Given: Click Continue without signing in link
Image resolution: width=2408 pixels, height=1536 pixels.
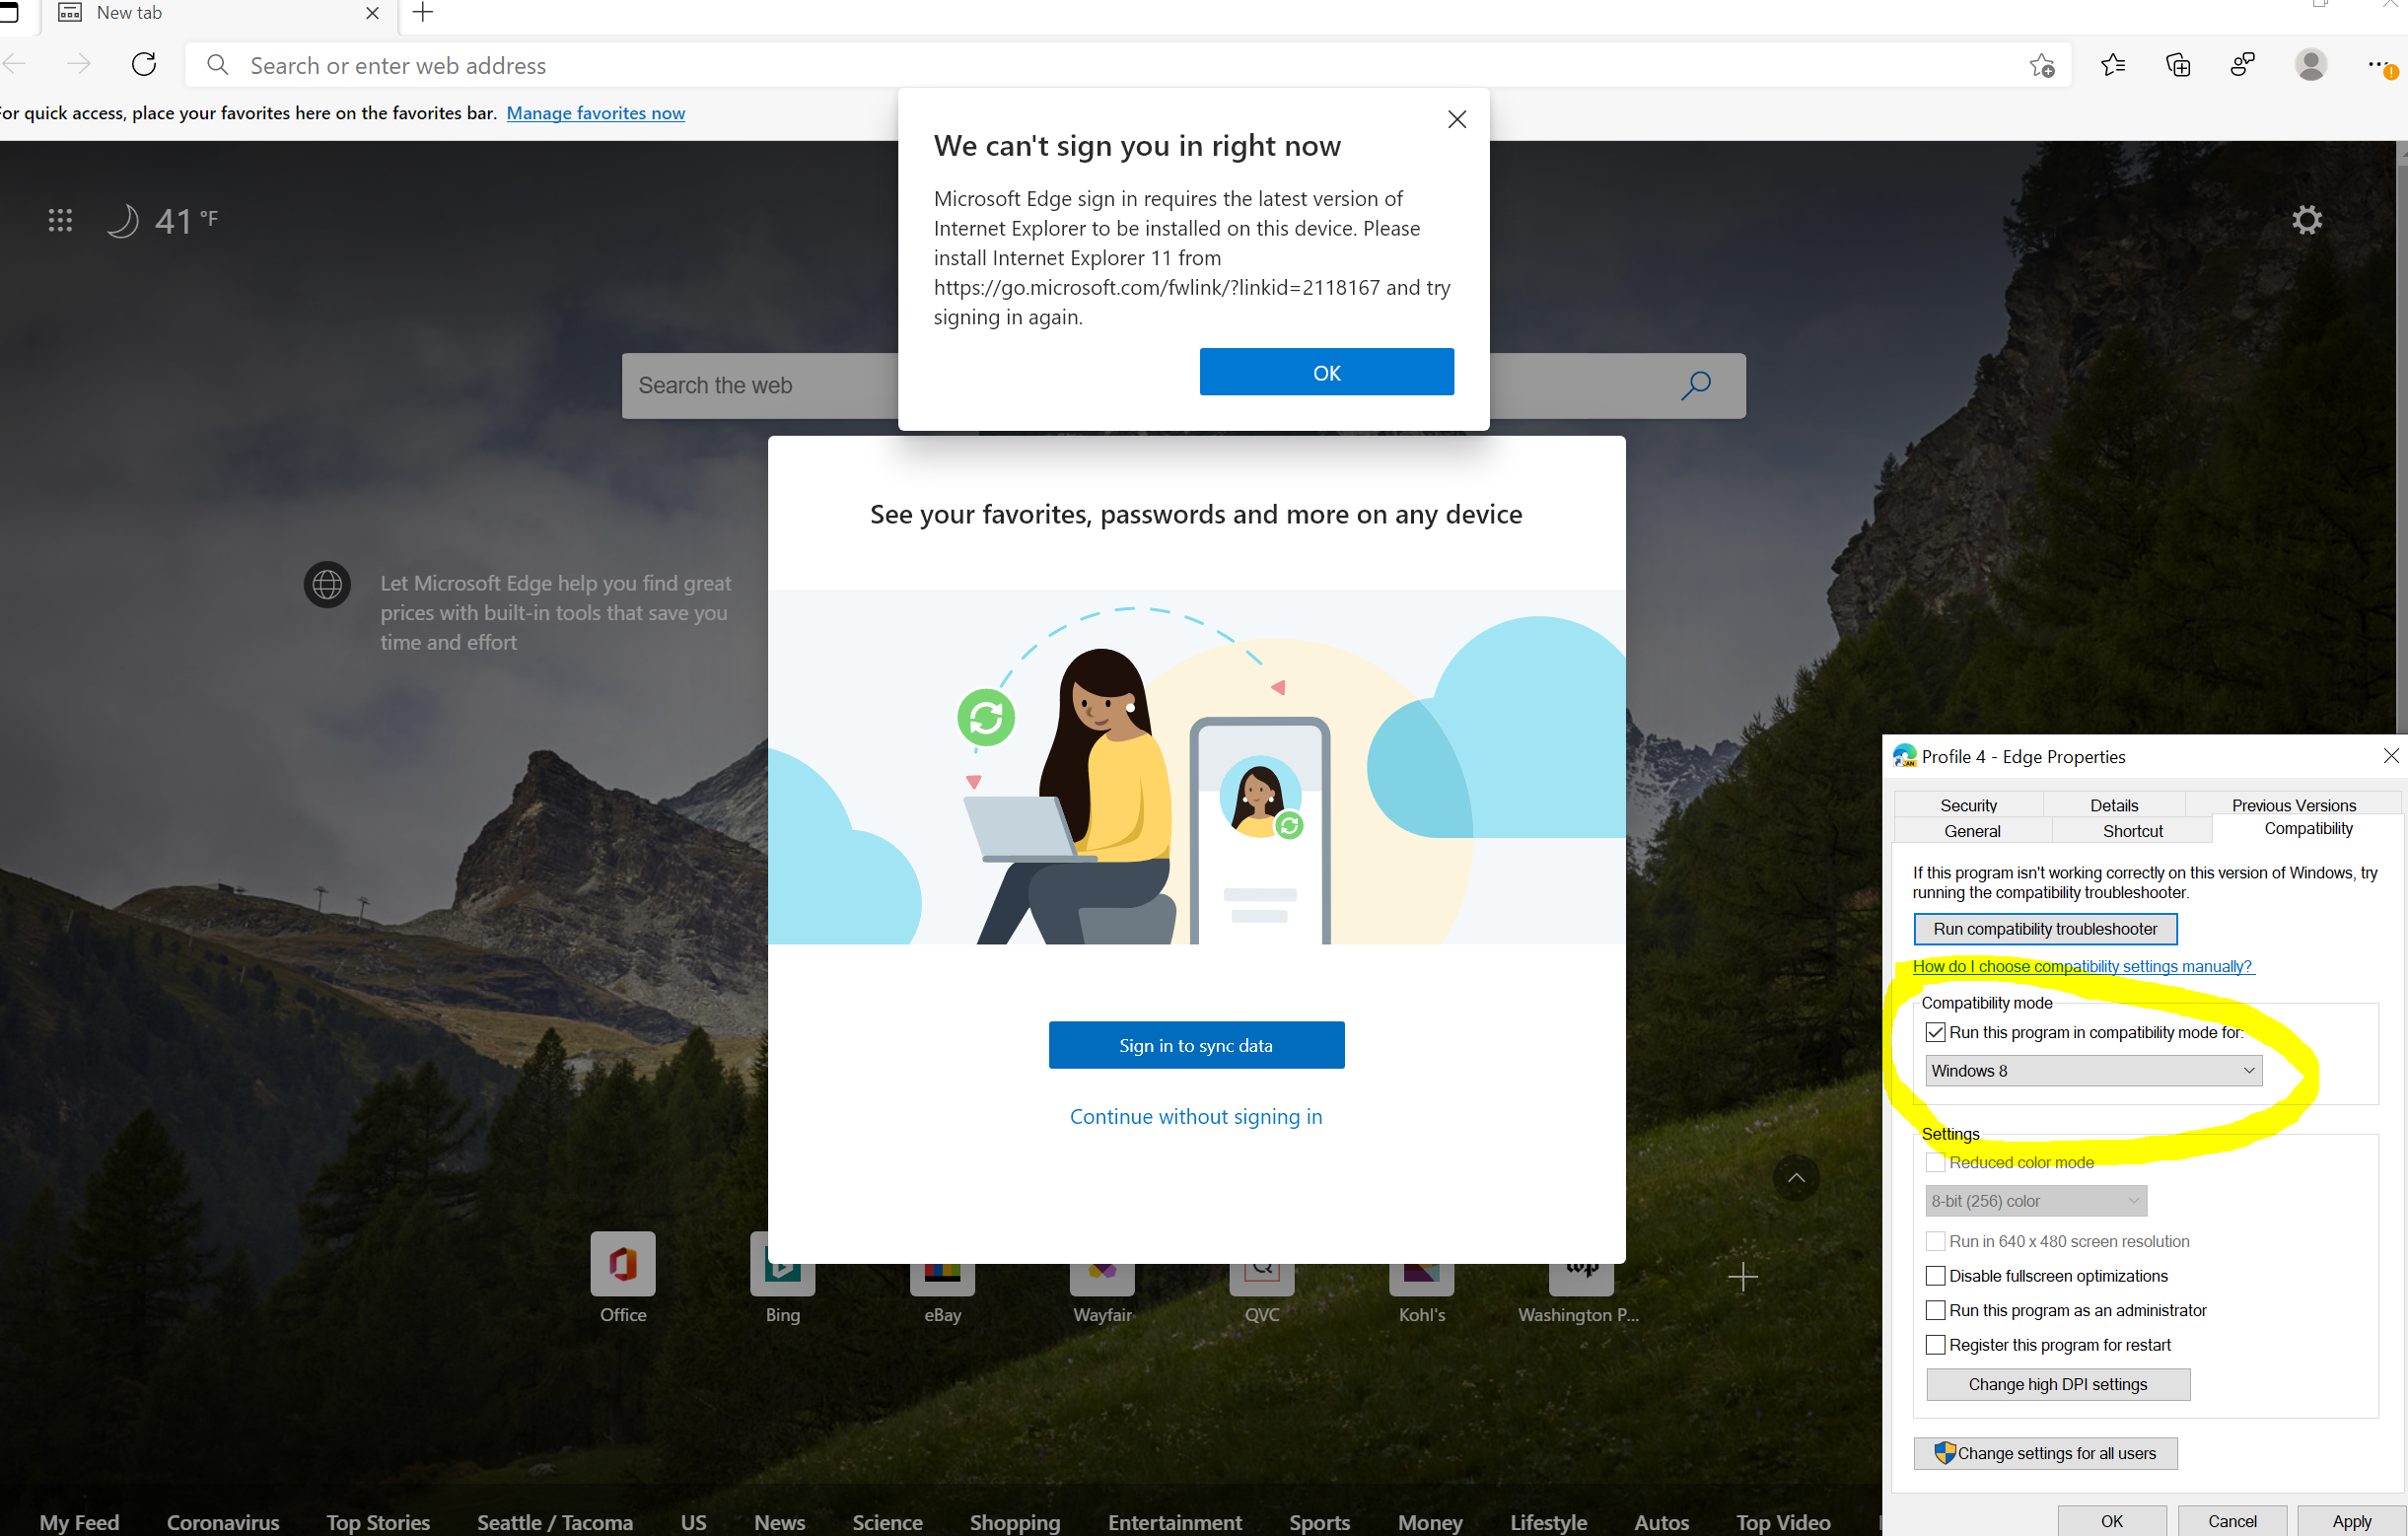Looking at the screenshot, I should (1197, 1115).
